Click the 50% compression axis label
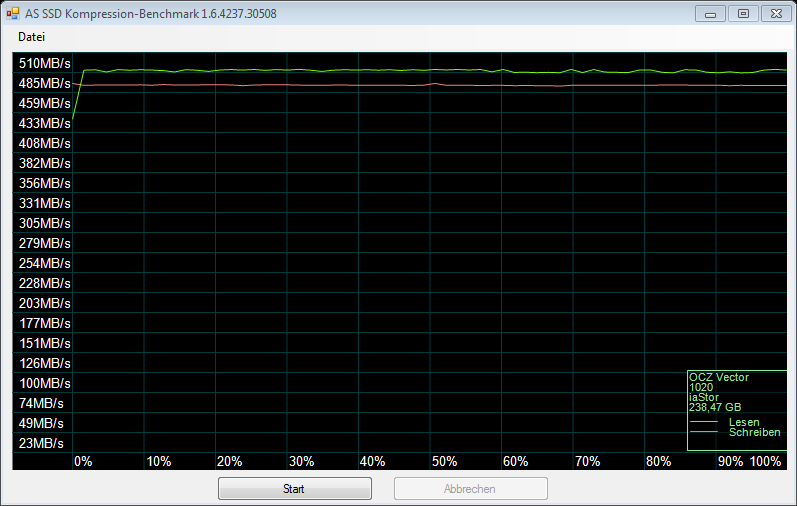Viewport: 797px width, 506px height. click(444, 462)
